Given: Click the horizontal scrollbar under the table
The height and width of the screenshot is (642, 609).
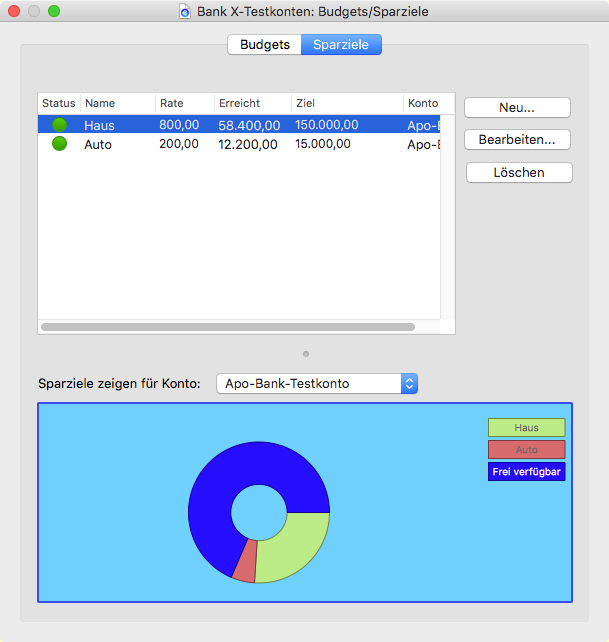Looking at the screenshot, I should [x=227, y=327].
